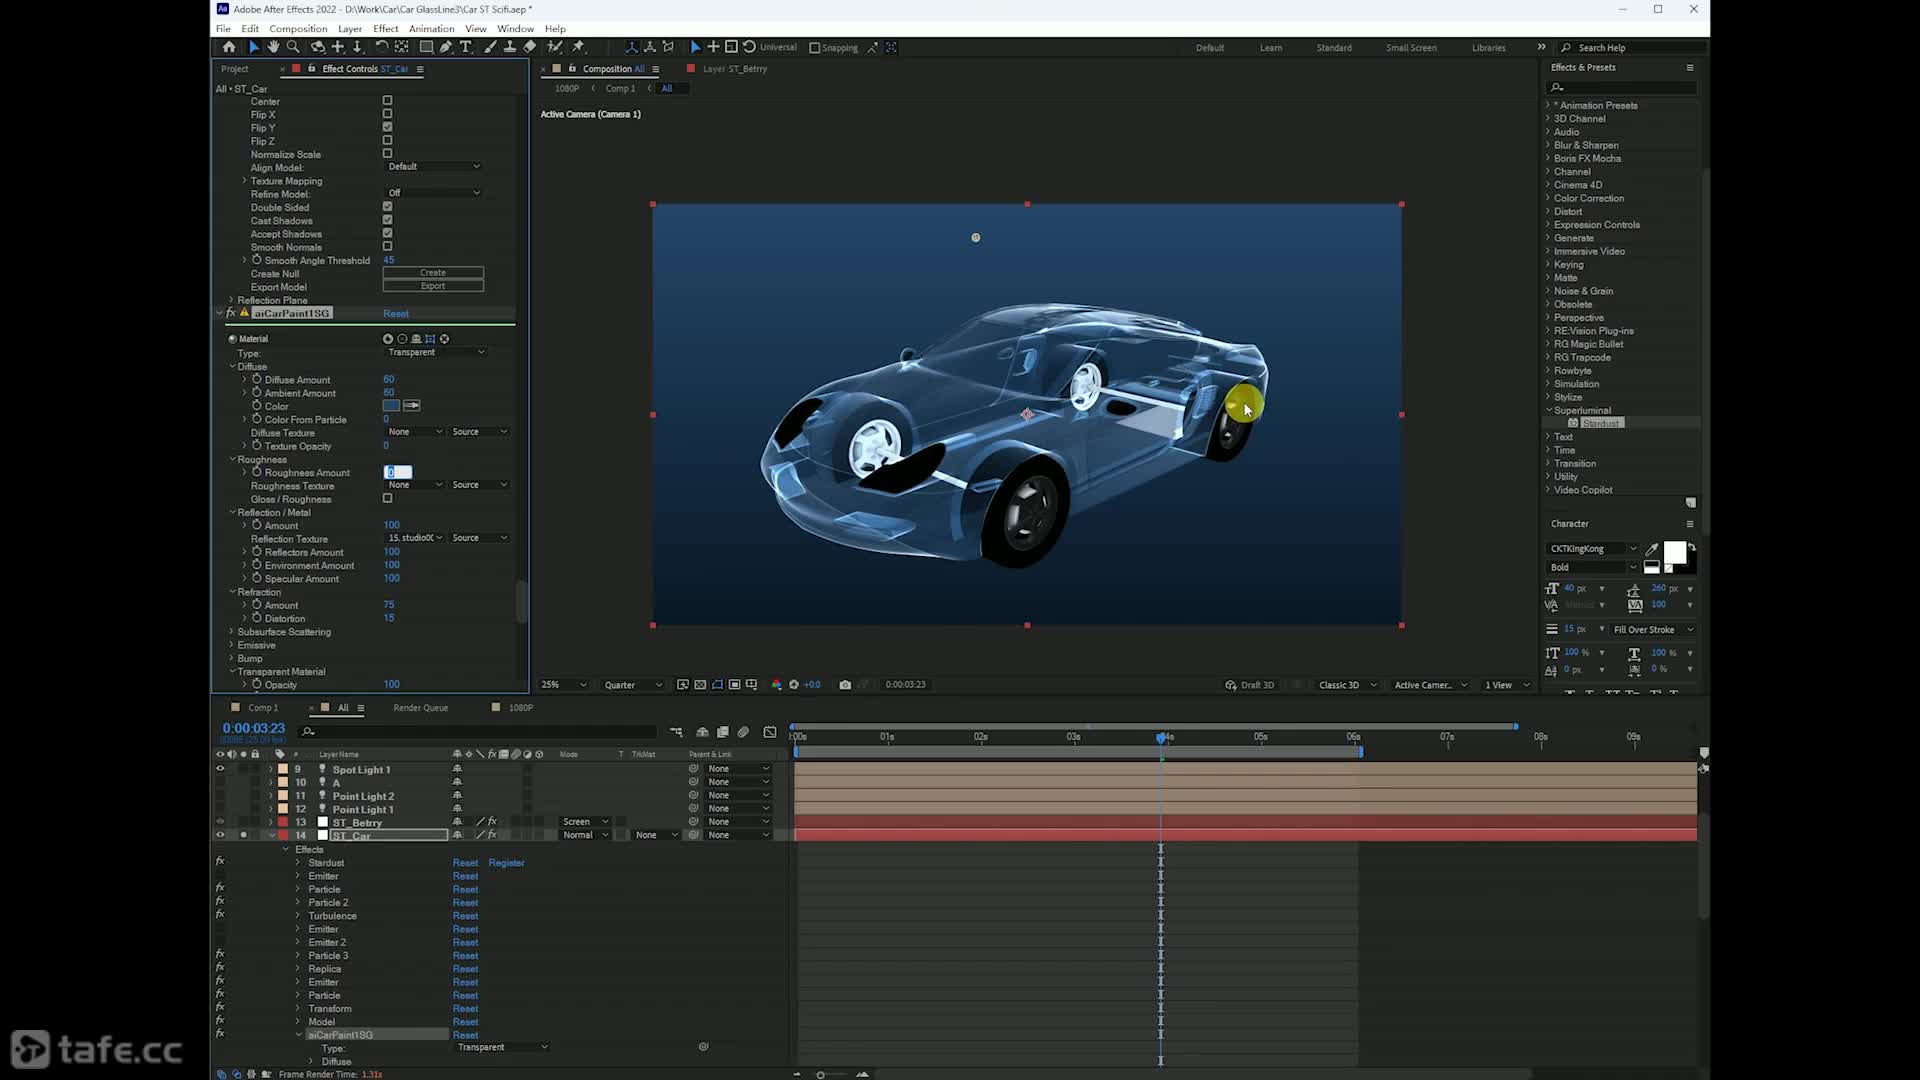The image size is (1920, 1080).
Task: Open the Quarter resolution dropdown
Action: [632, 685]
